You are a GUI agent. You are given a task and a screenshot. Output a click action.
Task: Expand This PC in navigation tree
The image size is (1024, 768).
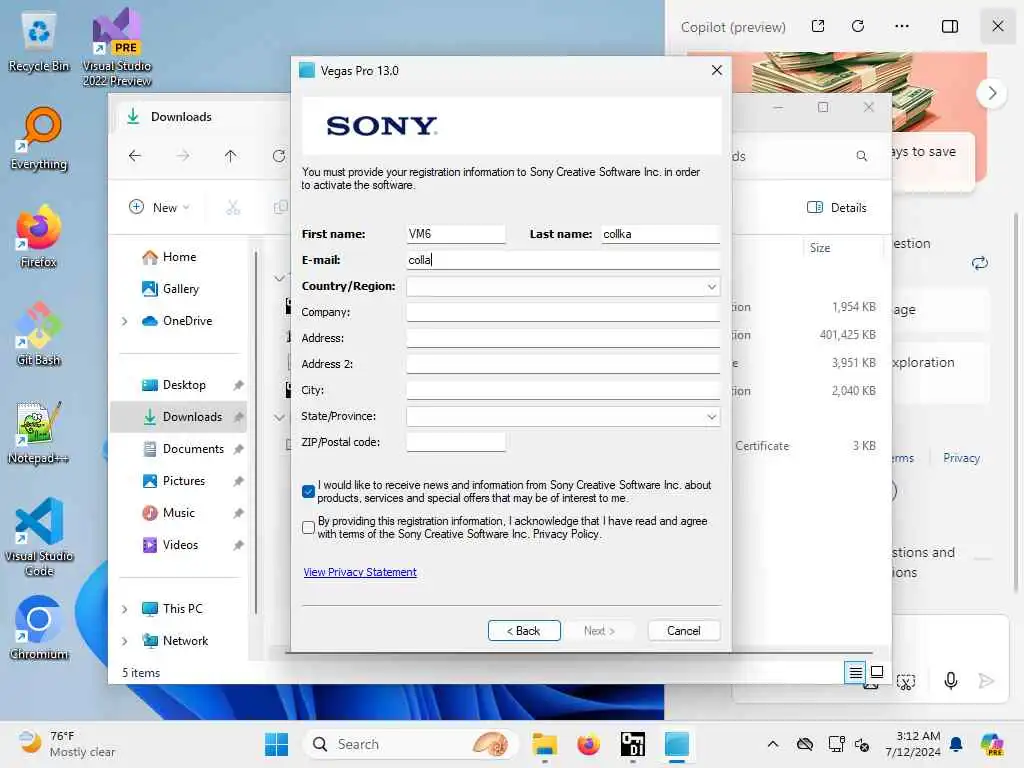(125, 609)
